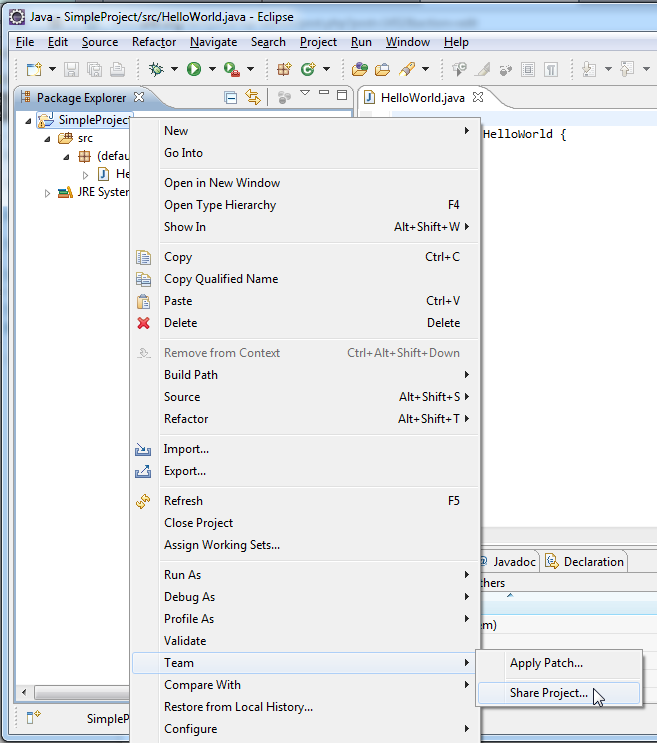657x743 pixels.
Task: Select Copy Qualified Name in context menu
Action: pos(306,279)
